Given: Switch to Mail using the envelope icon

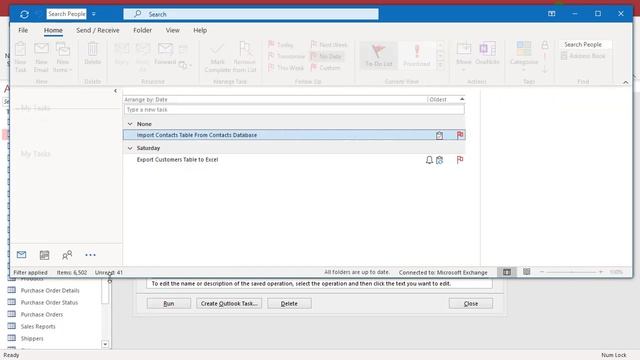Looking at the screenshot, I should (22, 255).
